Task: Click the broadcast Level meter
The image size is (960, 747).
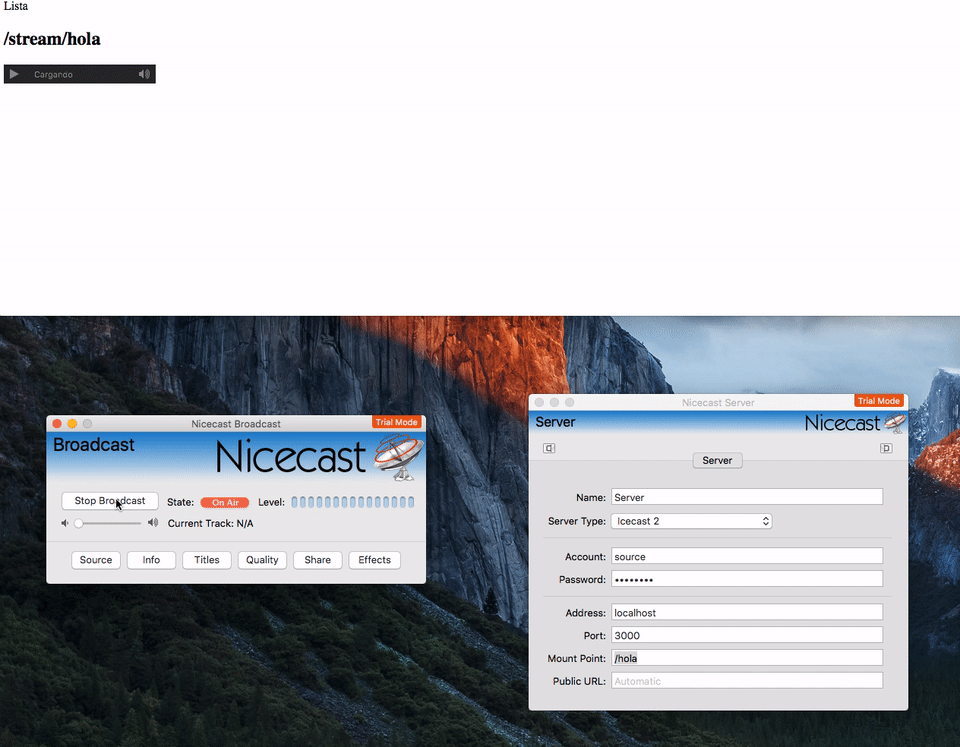Action: pyautogui.click(x=353, y=502)
